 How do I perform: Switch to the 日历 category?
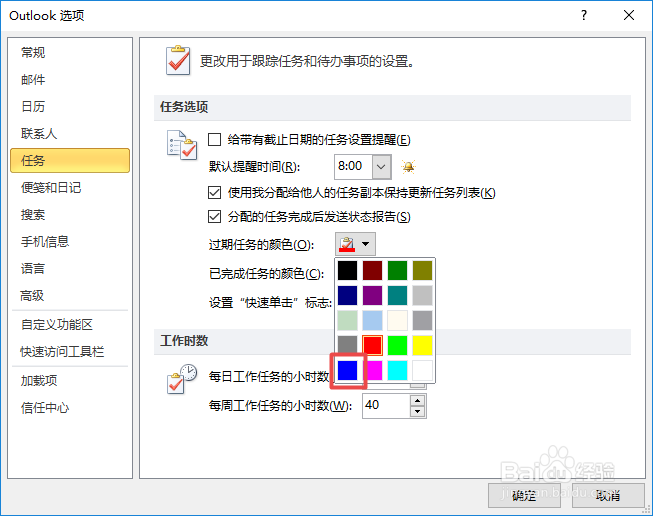70,107
